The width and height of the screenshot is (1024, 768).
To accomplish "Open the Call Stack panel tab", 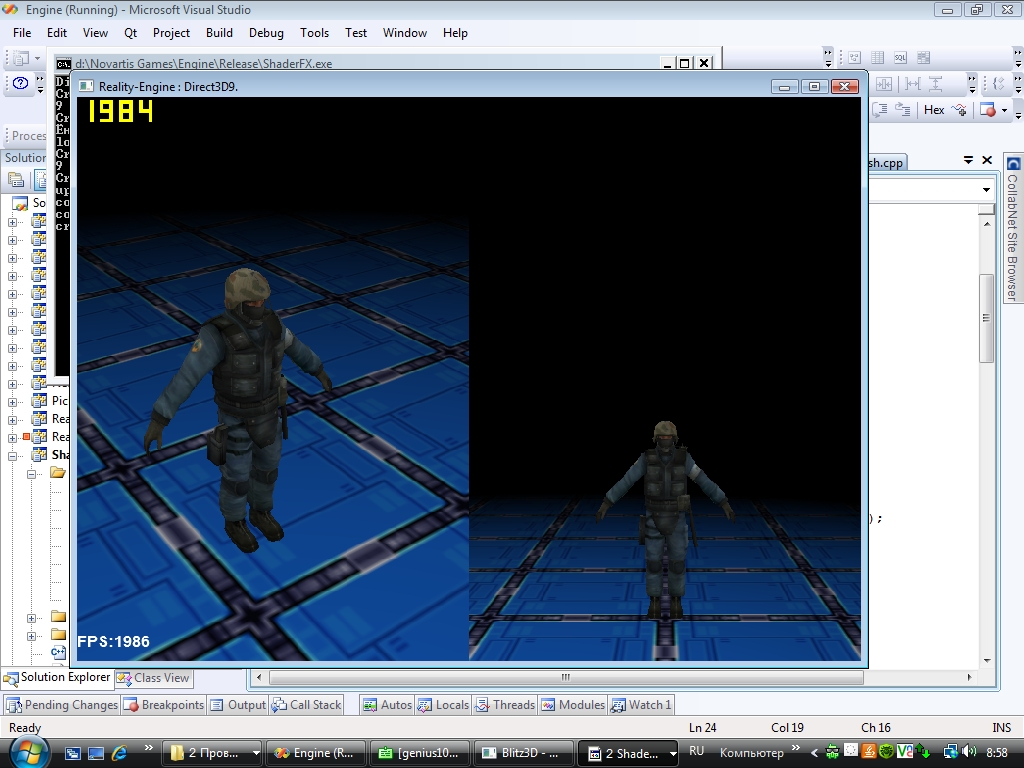I will pyautogui.click(x=306, y=705).
